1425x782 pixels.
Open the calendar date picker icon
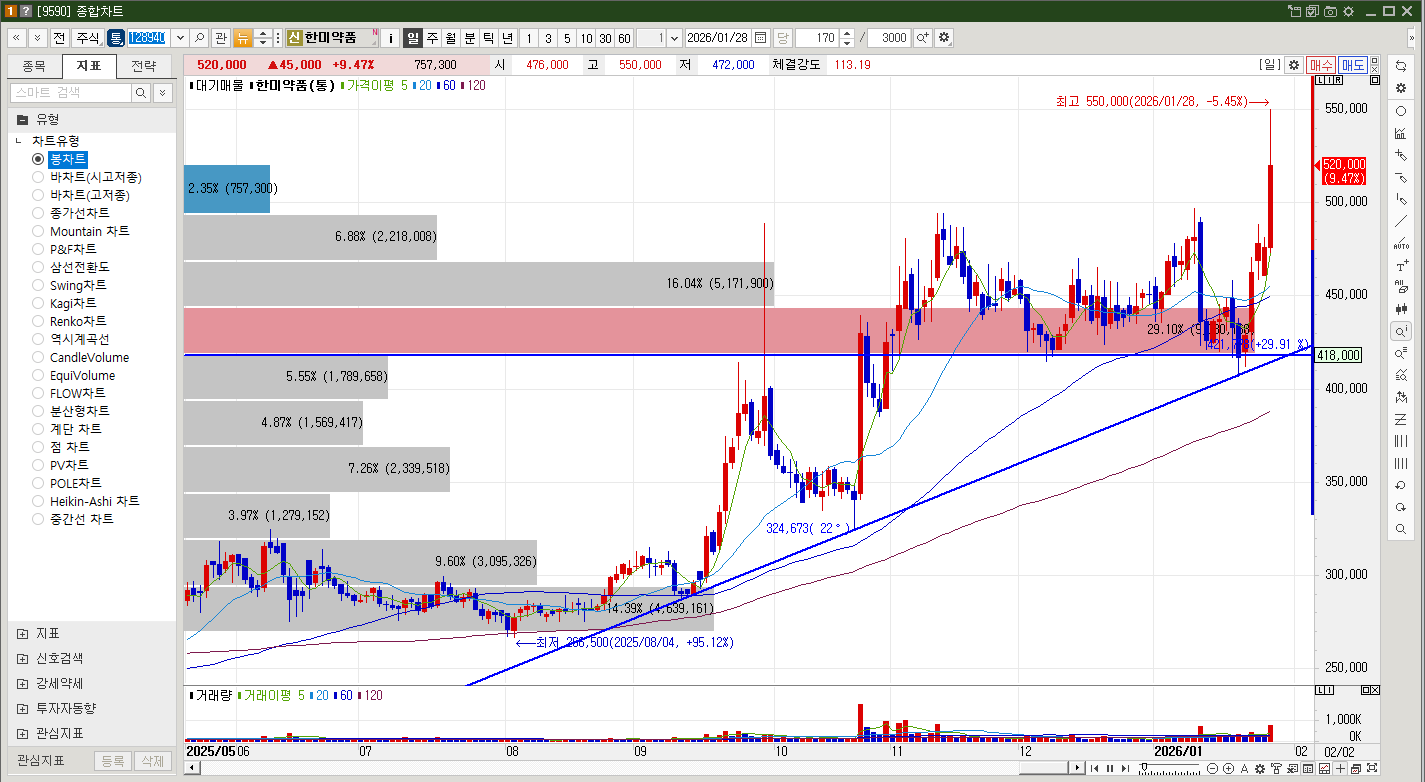point(761,38)
